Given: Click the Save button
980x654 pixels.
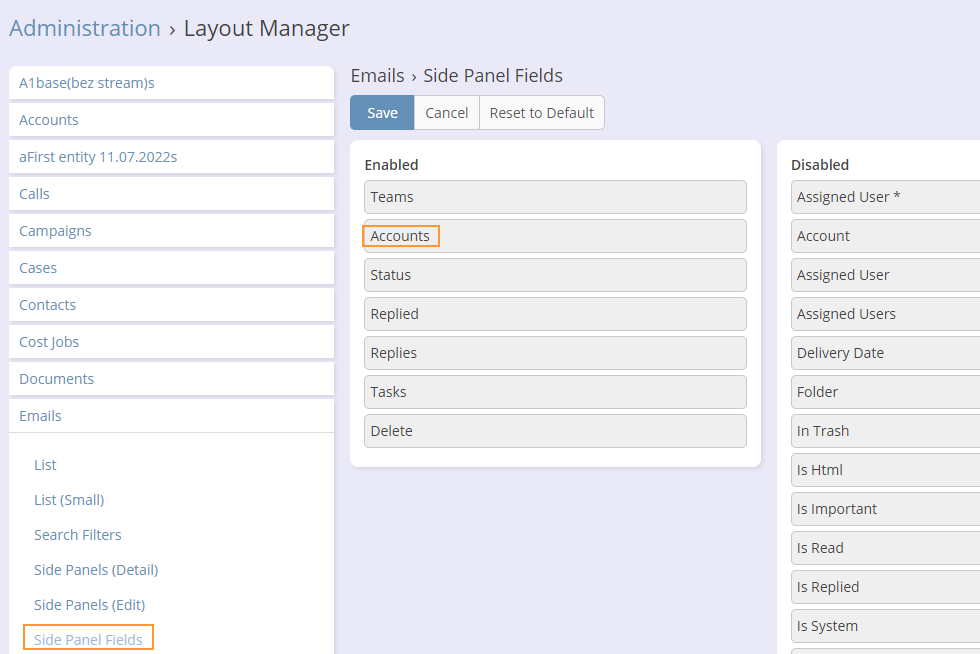Looking at the screenshot, I should 382,113.
